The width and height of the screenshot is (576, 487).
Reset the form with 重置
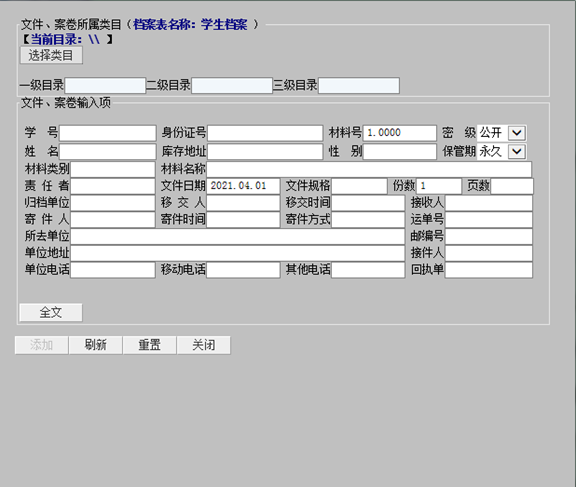(x=150, y=345)
